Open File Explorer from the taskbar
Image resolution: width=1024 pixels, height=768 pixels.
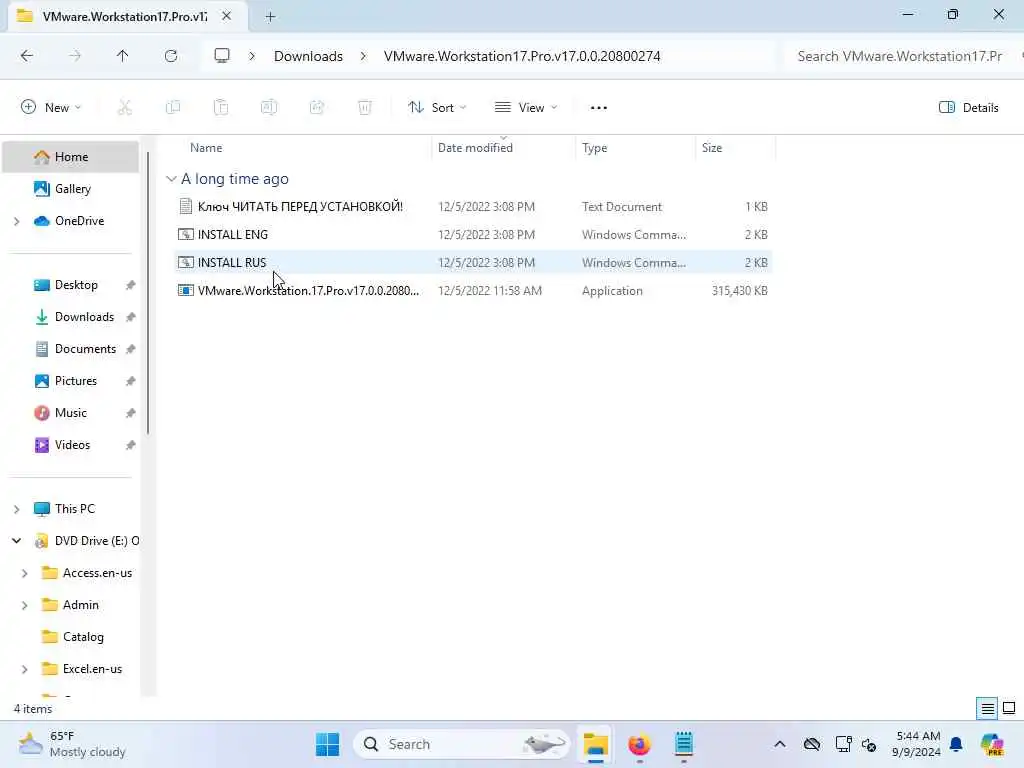coord(596,744)
